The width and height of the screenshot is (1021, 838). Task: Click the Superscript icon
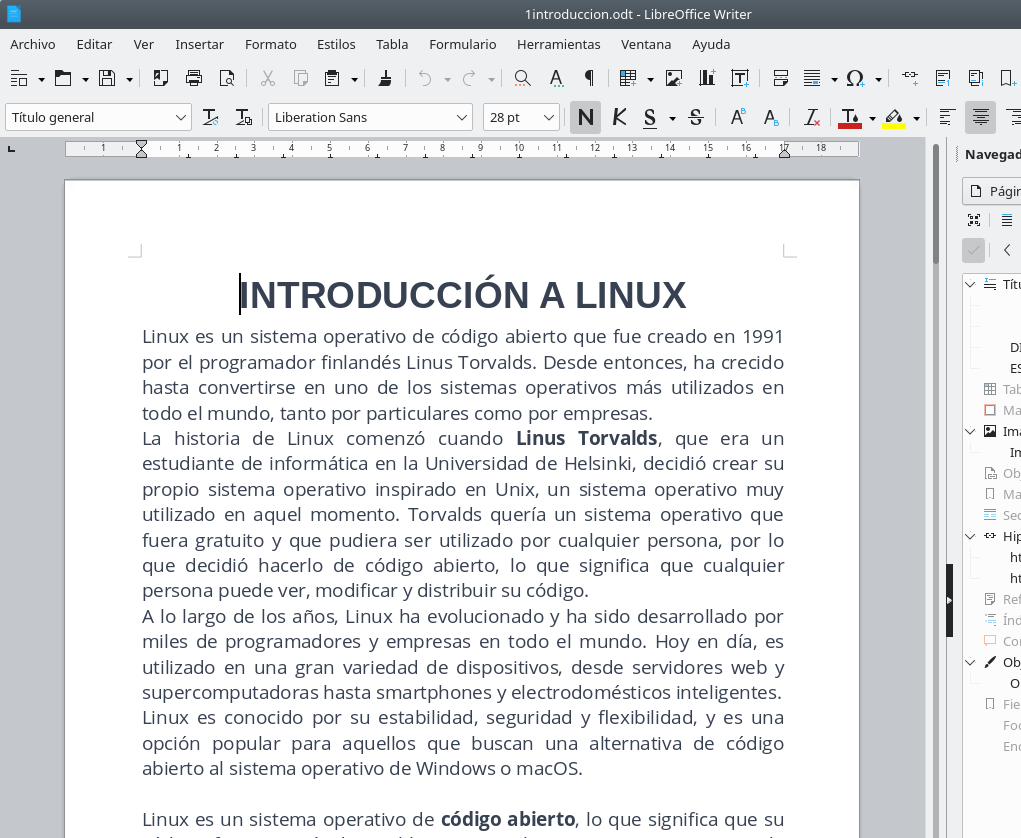[x=738, y=118]
